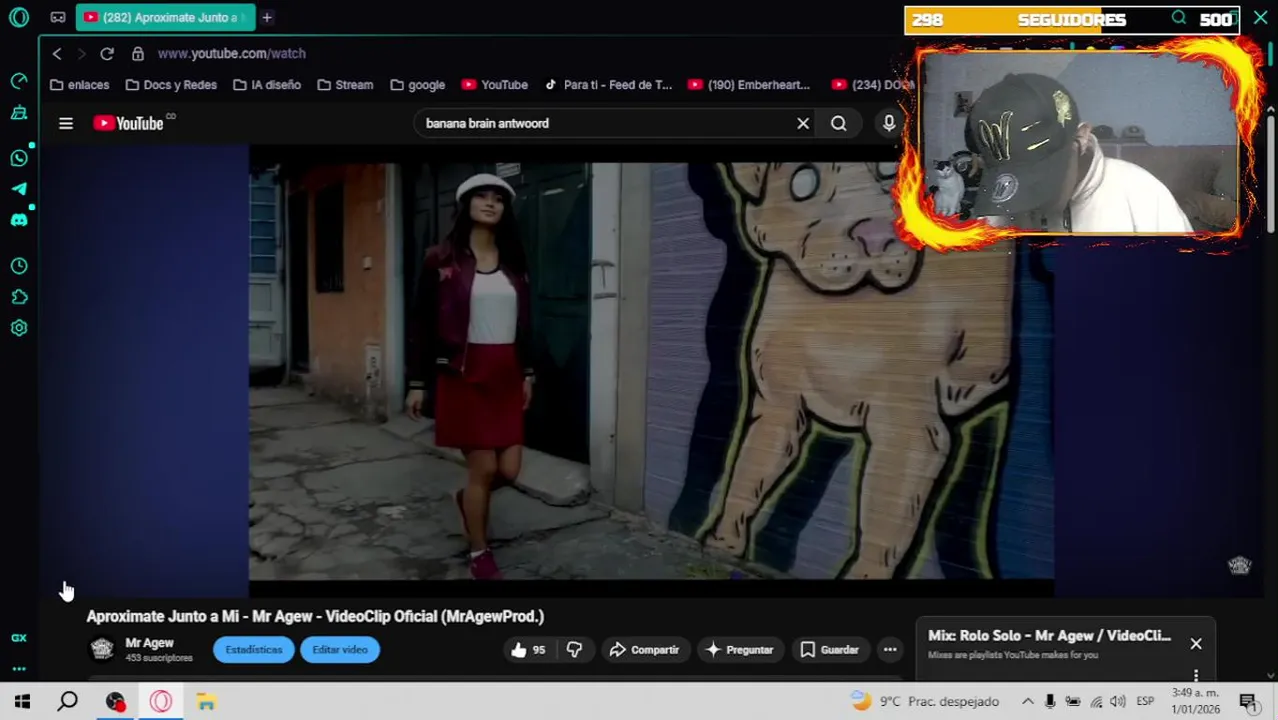Open Extensions cube icon in sidebar
The height and width of the screenshot is (720, 1278).
point(19,297)
